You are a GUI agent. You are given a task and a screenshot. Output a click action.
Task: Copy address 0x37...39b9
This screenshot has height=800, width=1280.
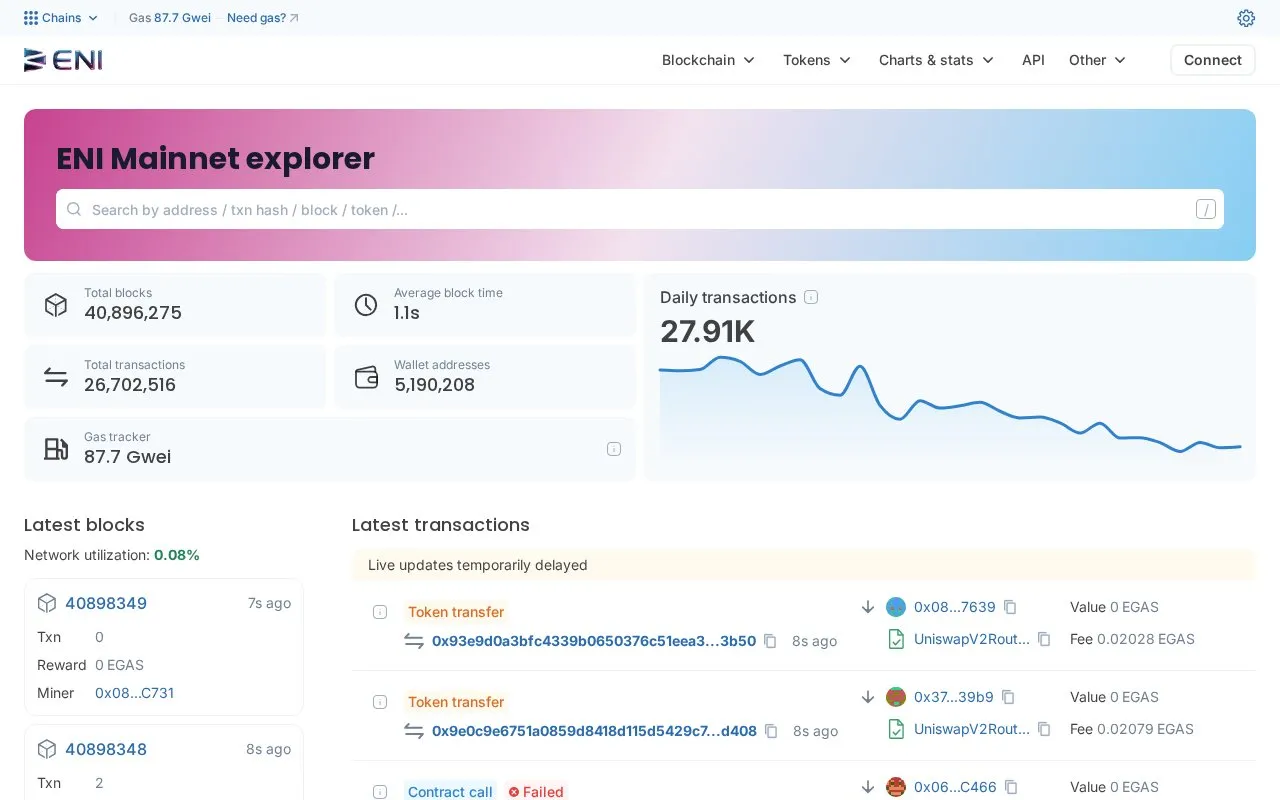click(1008, 697)
